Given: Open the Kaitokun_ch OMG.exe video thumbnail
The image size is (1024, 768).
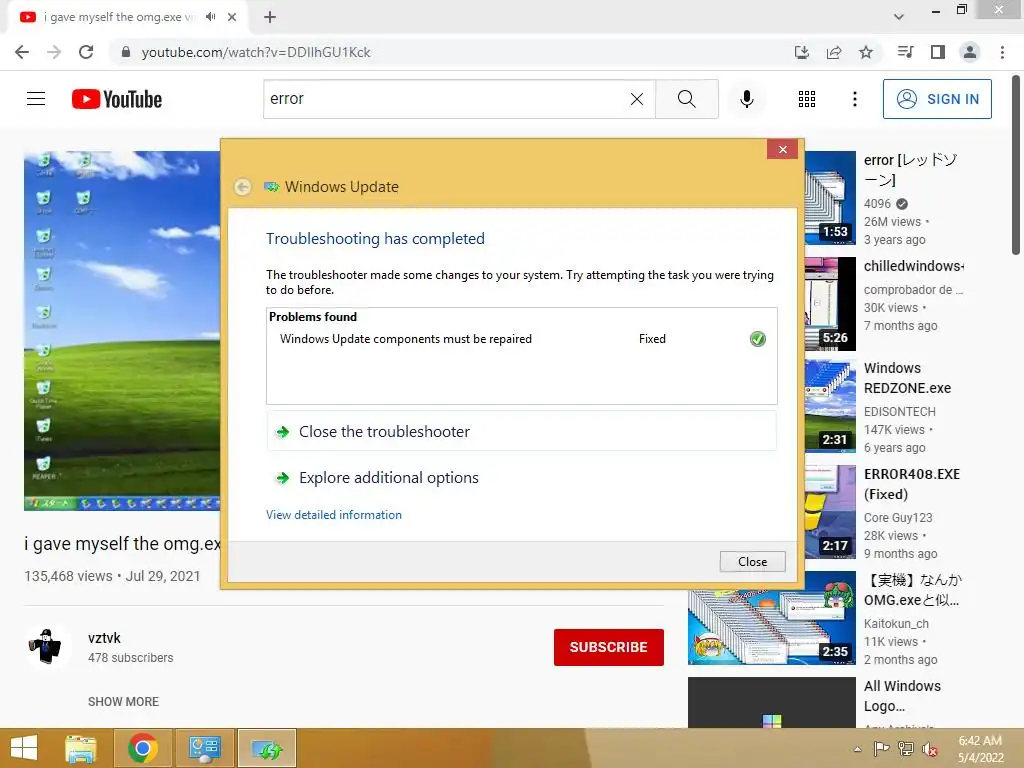Looking at the screenshot, I should click(x=771, y=618).
